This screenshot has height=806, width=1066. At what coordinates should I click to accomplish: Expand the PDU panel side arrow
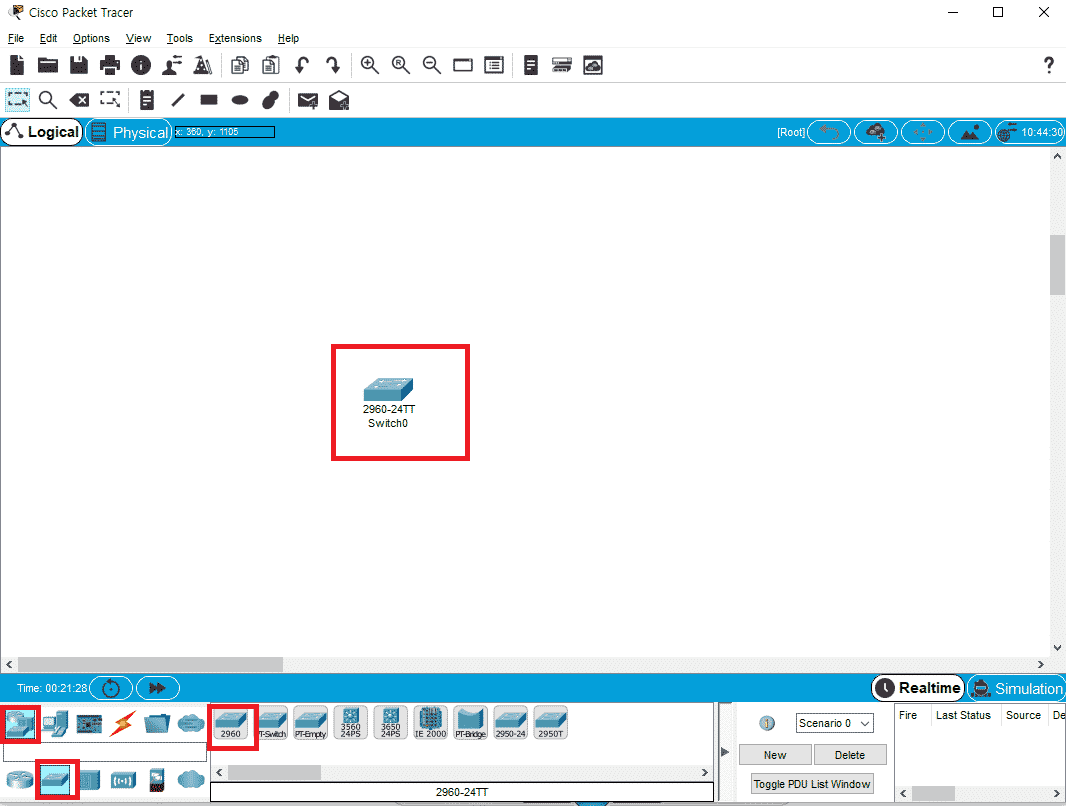coord(726,752)
